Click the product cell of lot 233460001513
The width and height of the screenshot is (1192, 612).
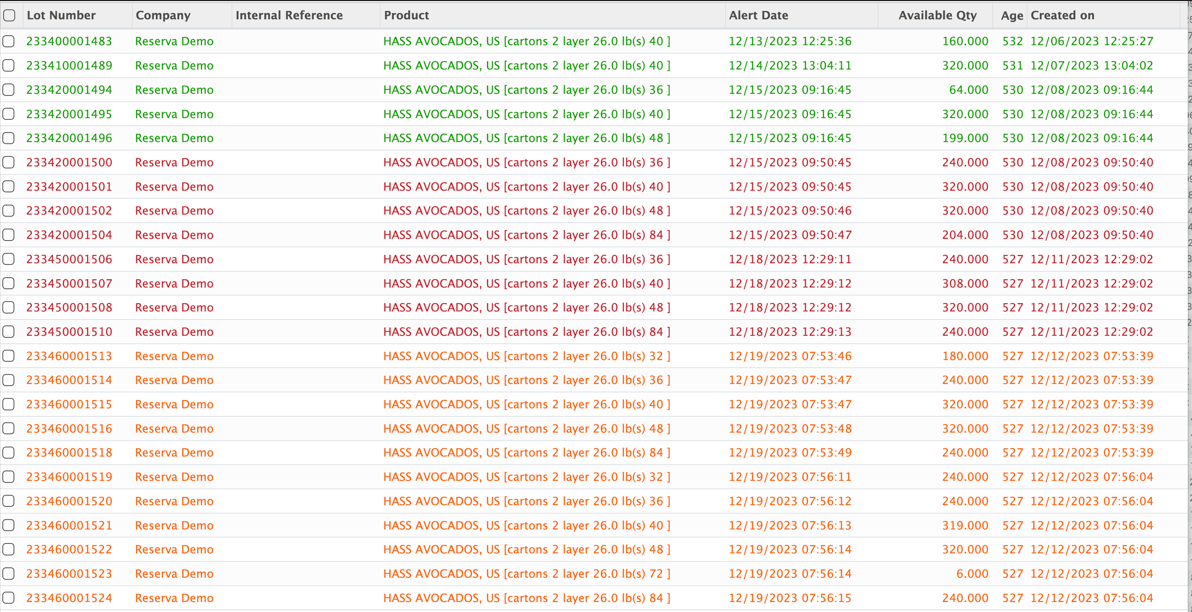527,356
